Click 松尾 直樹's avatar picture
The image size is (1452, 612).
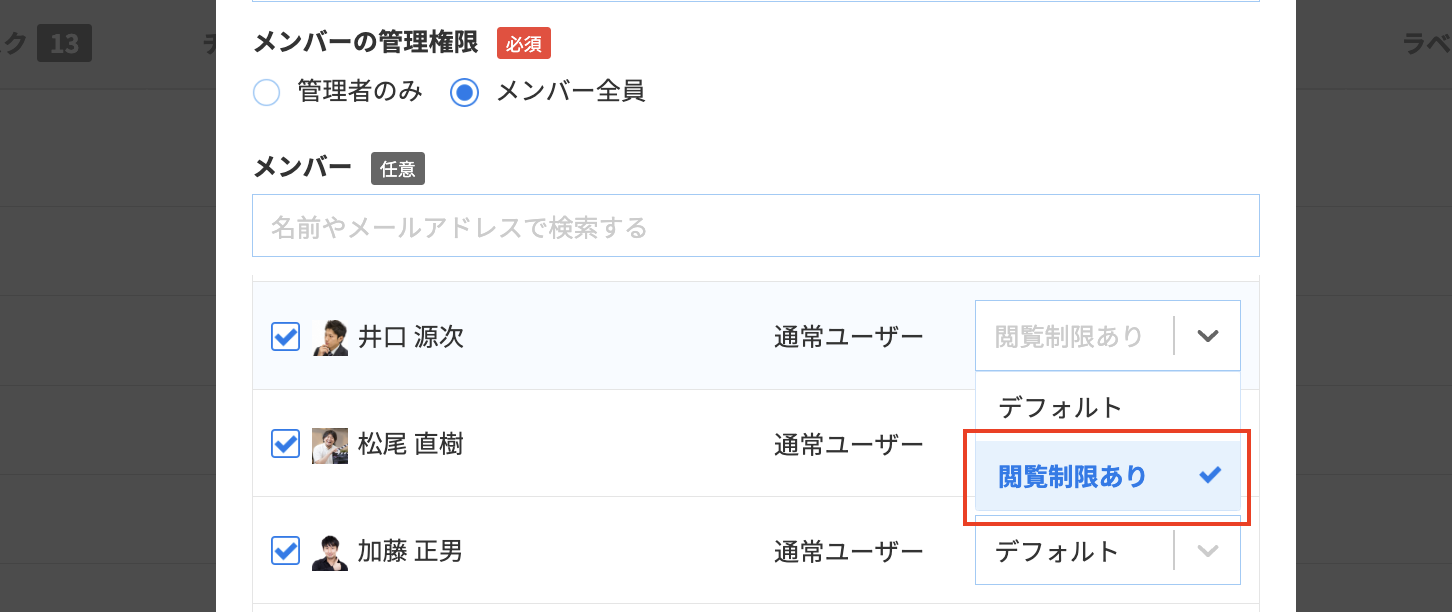click(330, 445)
